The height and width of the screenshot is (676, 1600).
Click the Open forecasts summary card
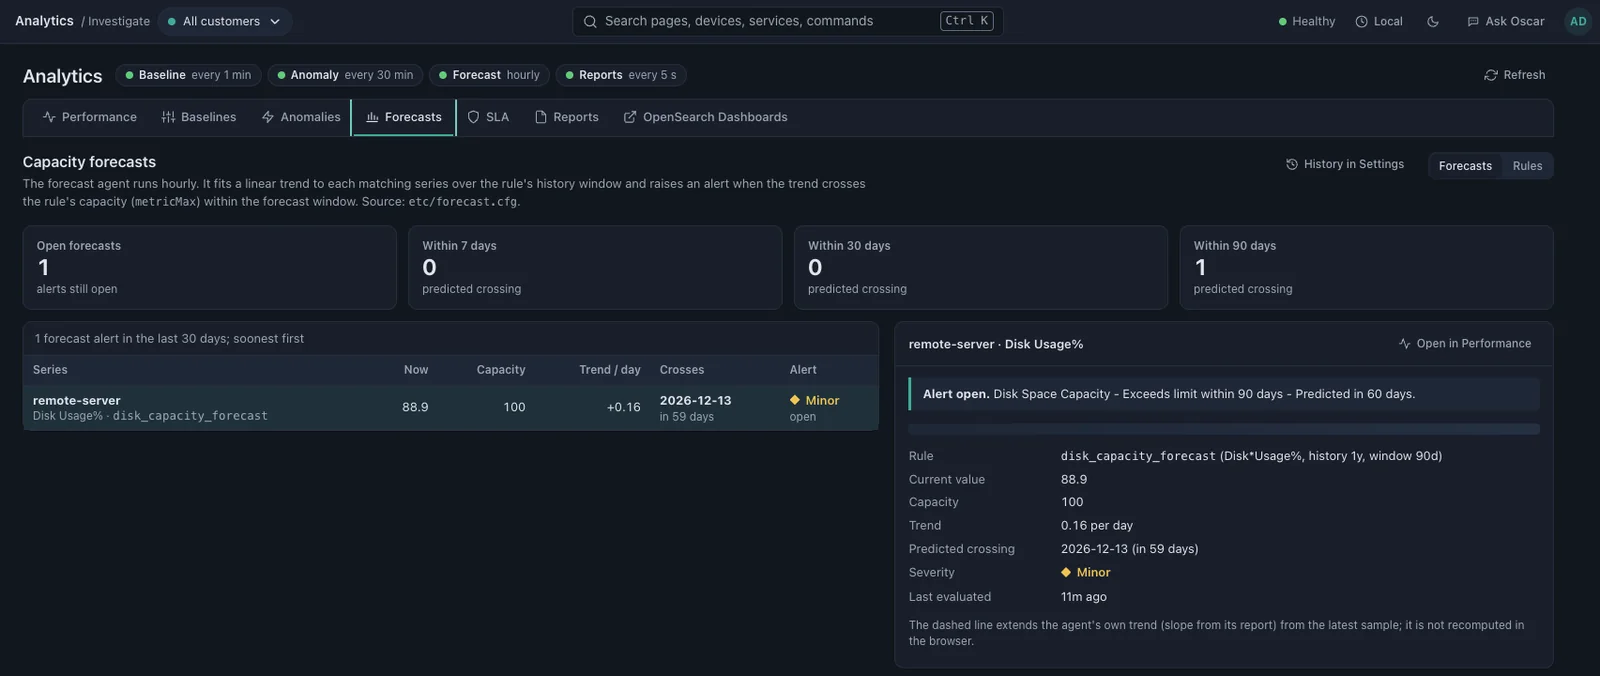point(210,267)
